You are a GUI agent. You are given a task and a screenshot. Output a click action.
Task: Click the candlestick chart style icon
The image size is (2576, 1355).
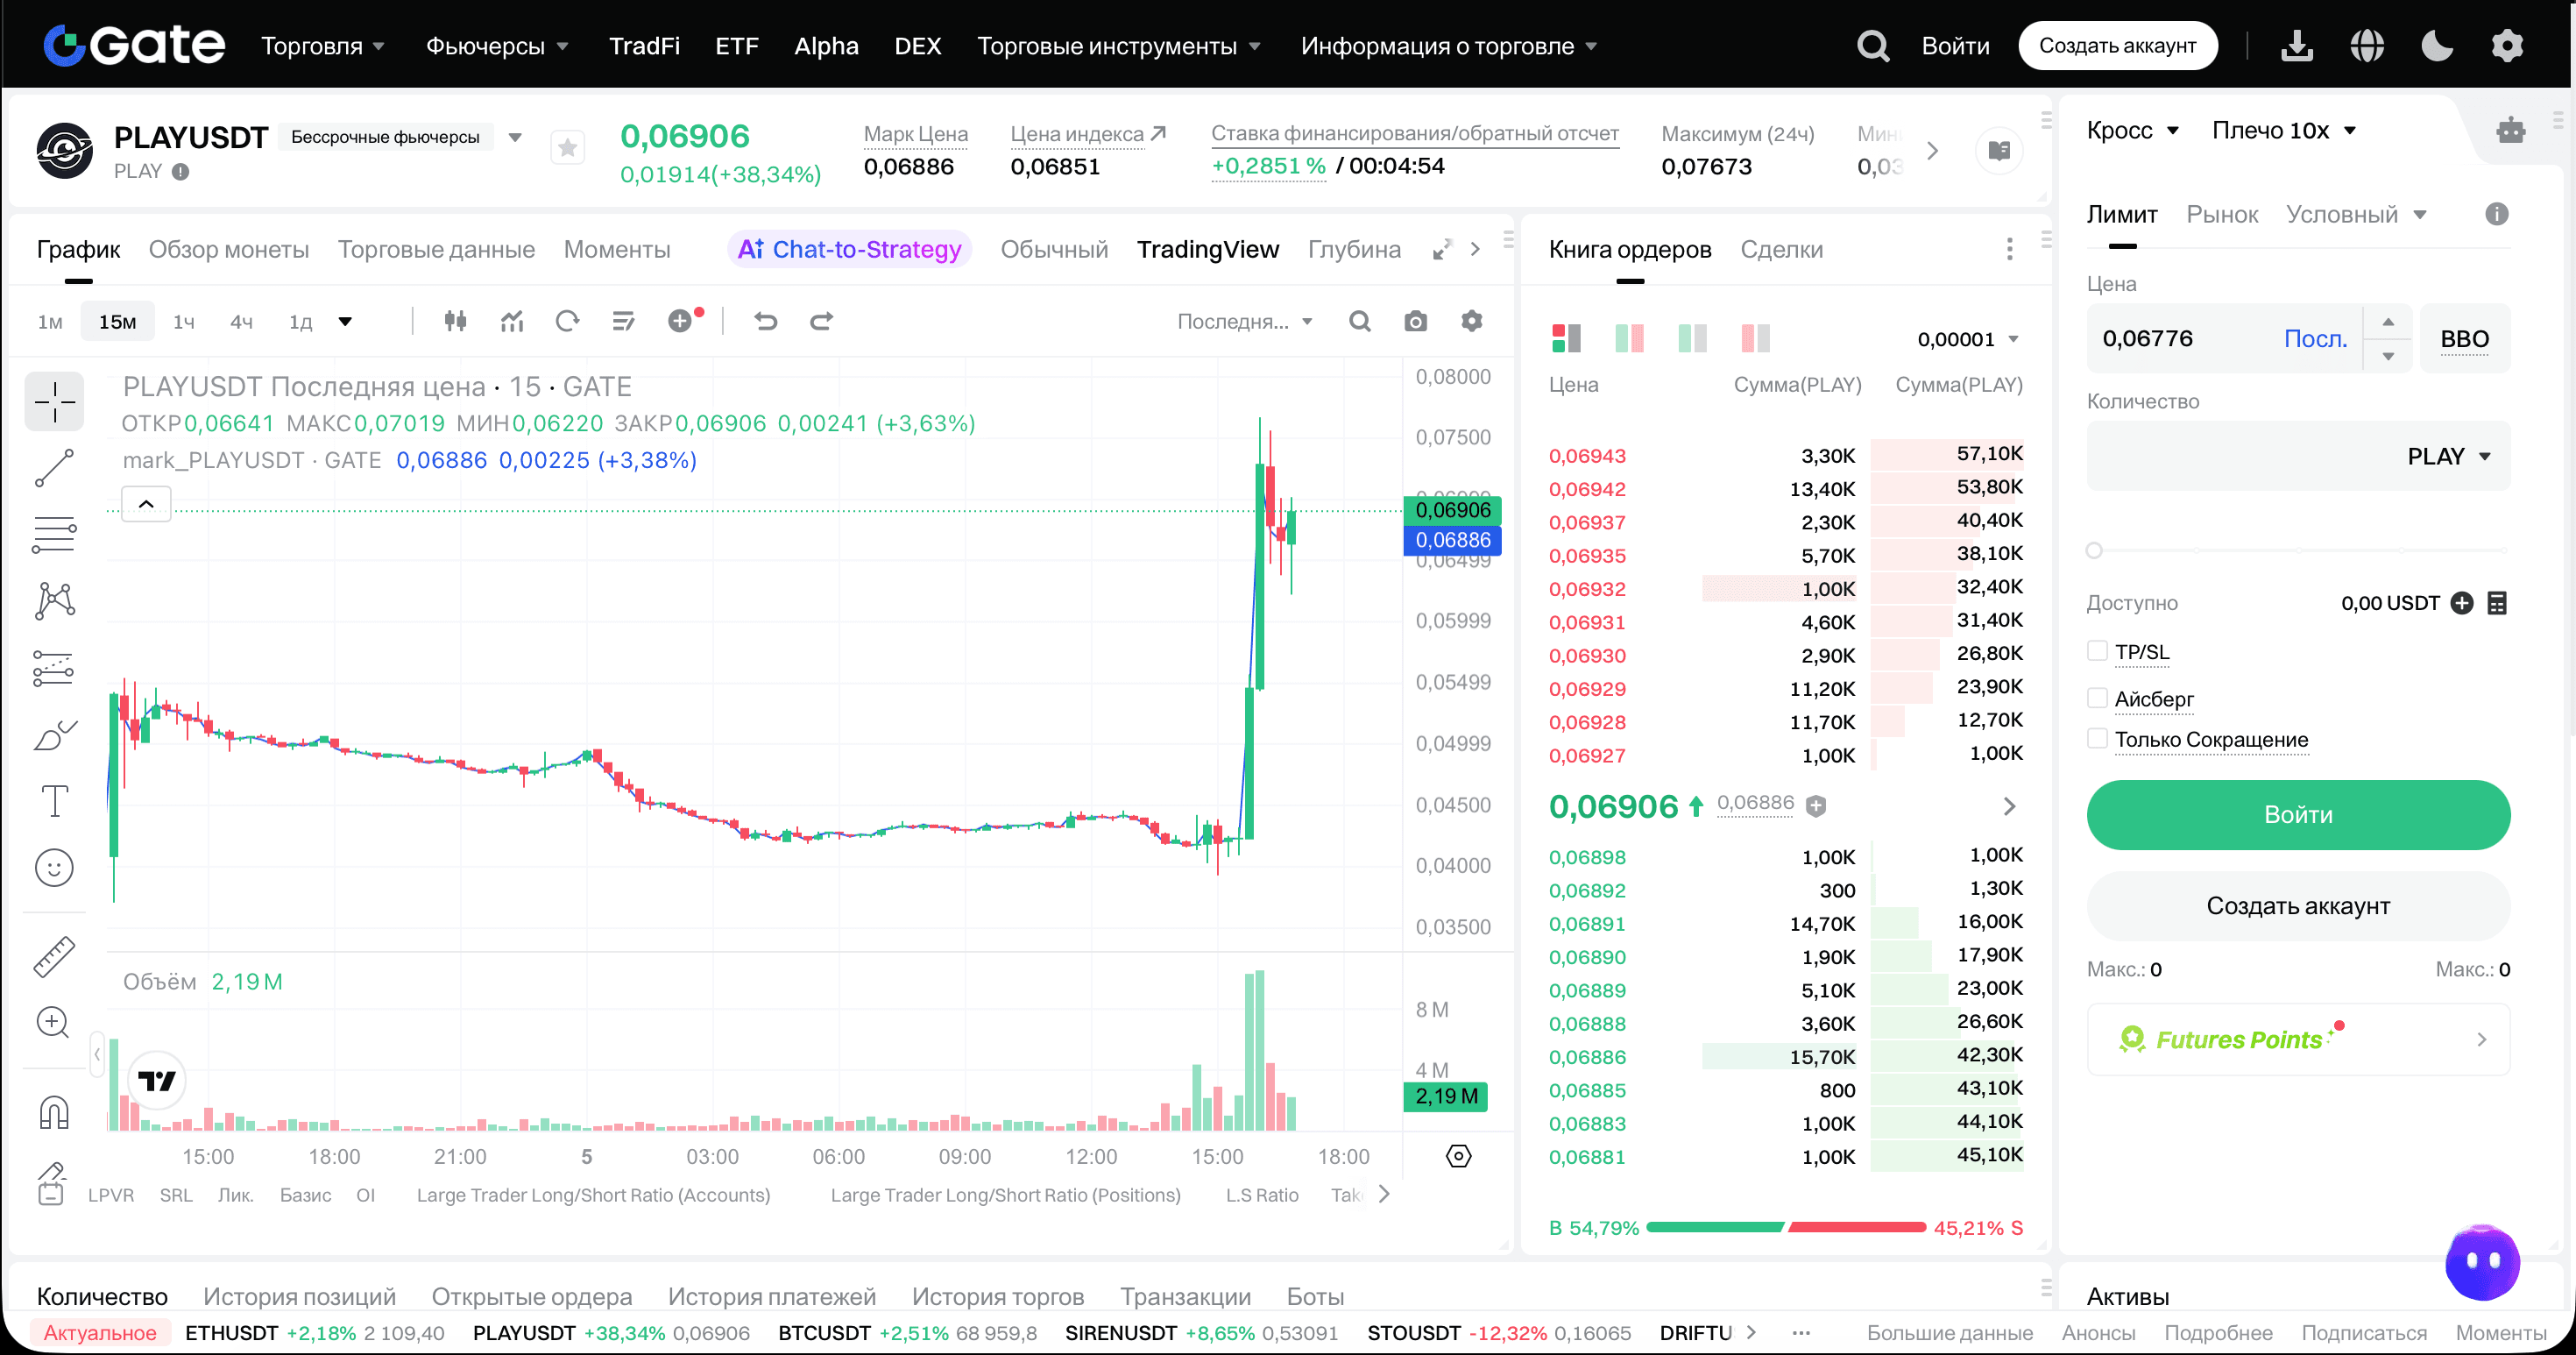(455, 321)
